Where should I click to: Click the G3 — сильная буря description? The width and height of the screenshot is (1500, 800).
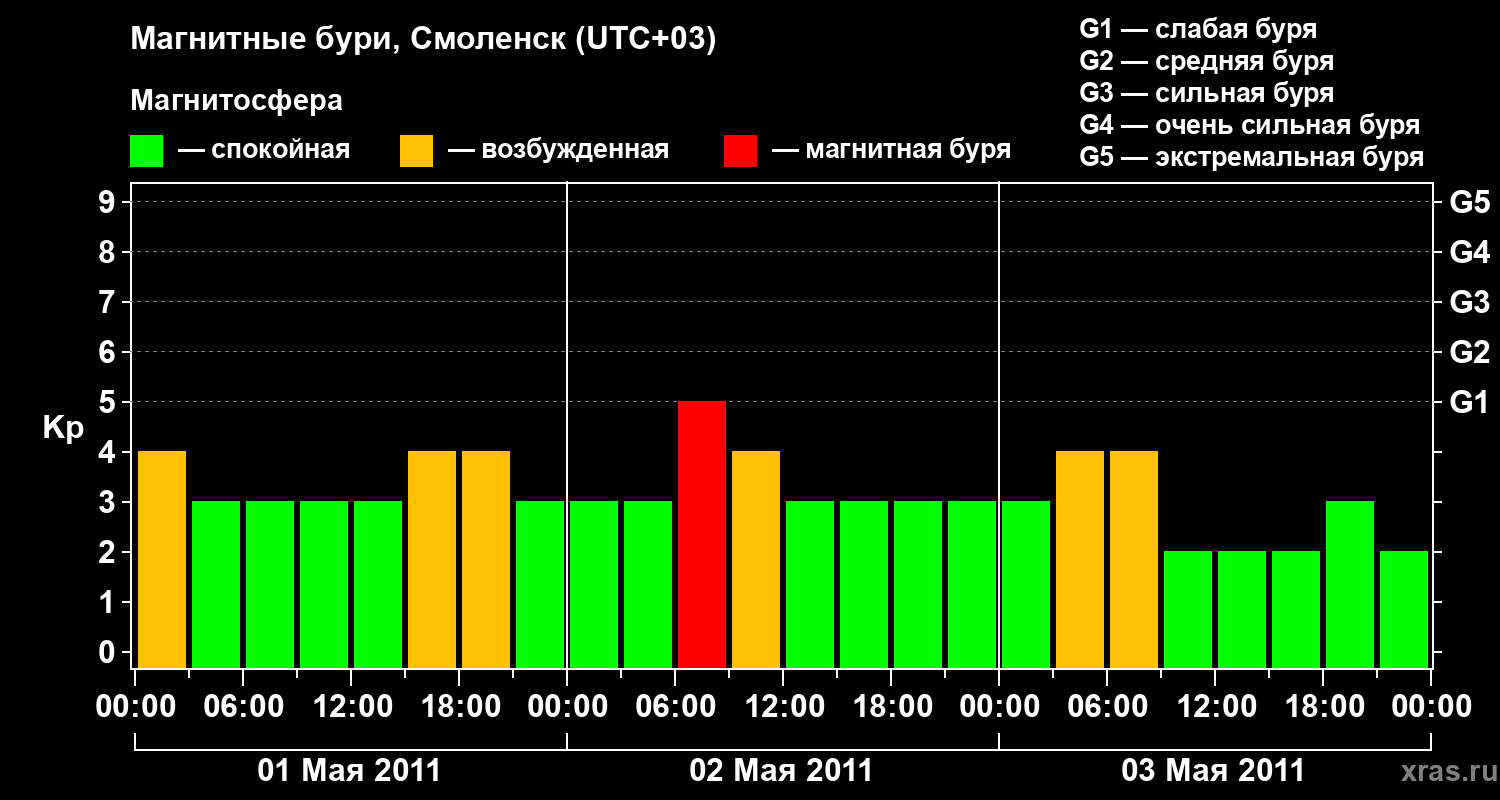coord(1207,93)
